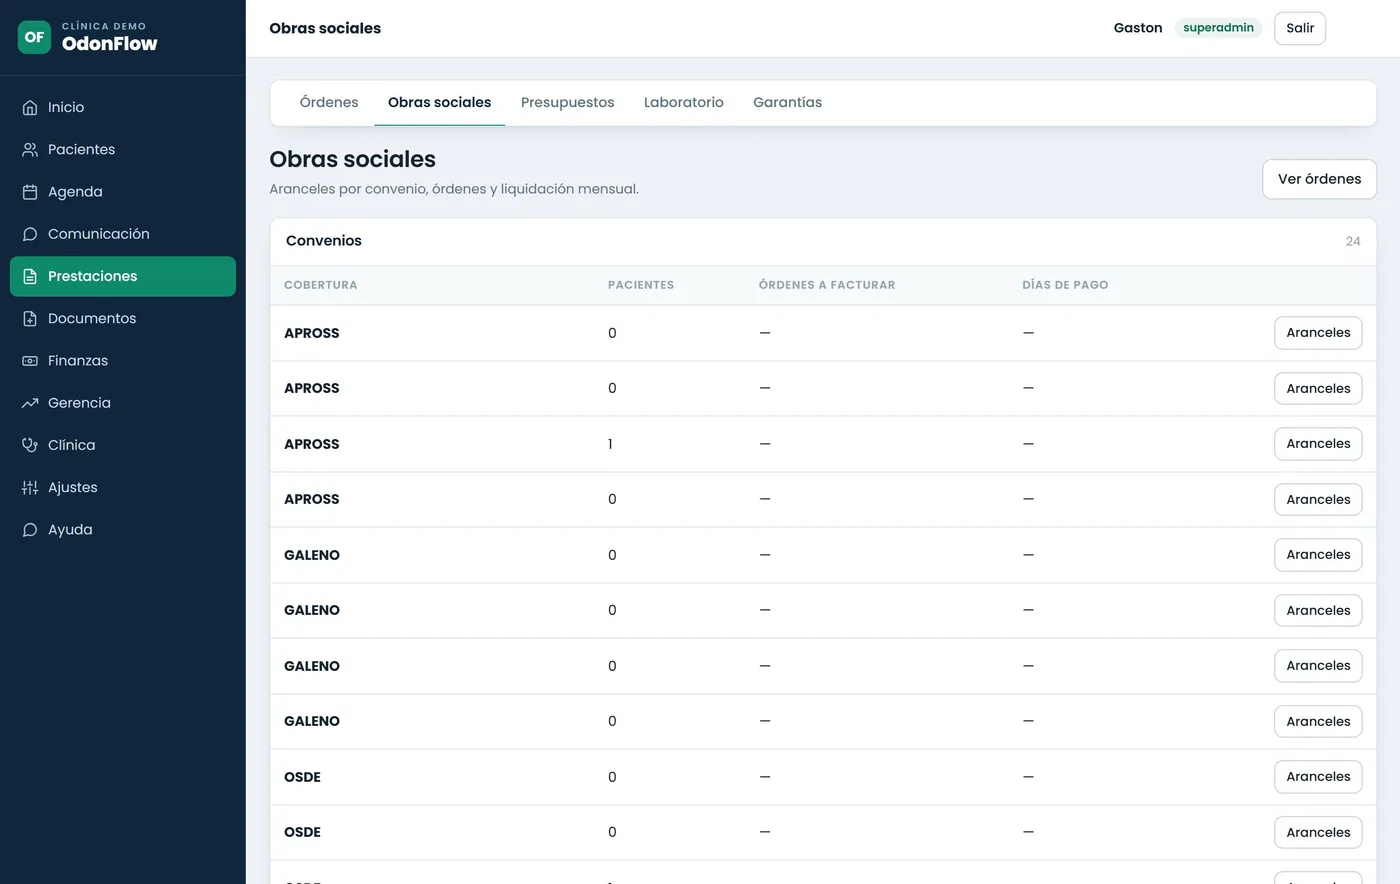
Task: Open Ajustes via the sliders icon
Action: pyautogui.click(x=30, y=487)
